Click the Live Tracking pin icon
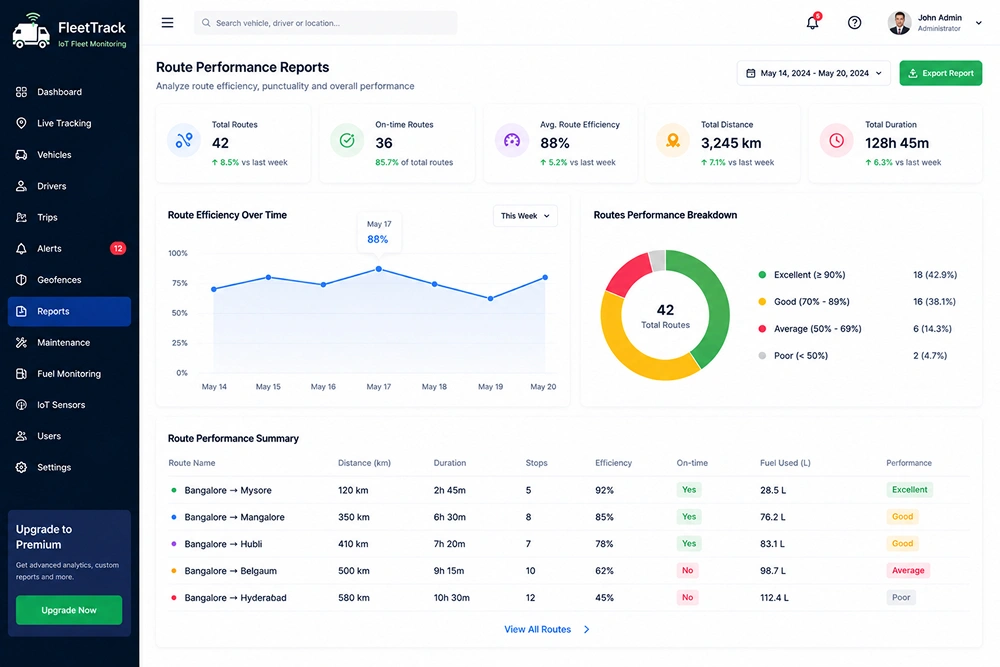Viewport: 1000px width, 667px height. click(21, 123)
